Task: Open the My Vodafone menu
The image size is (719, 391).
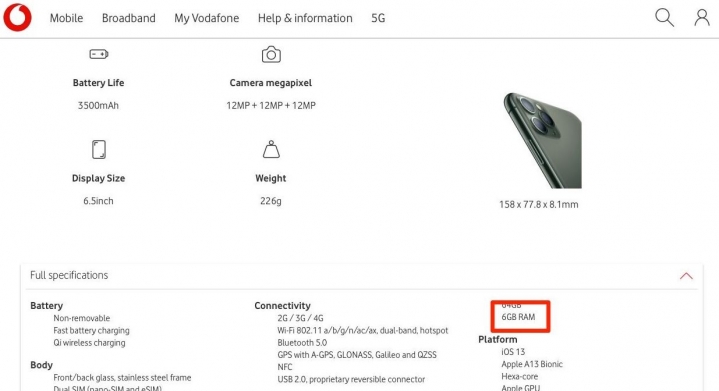Action: tap(206, 18)
